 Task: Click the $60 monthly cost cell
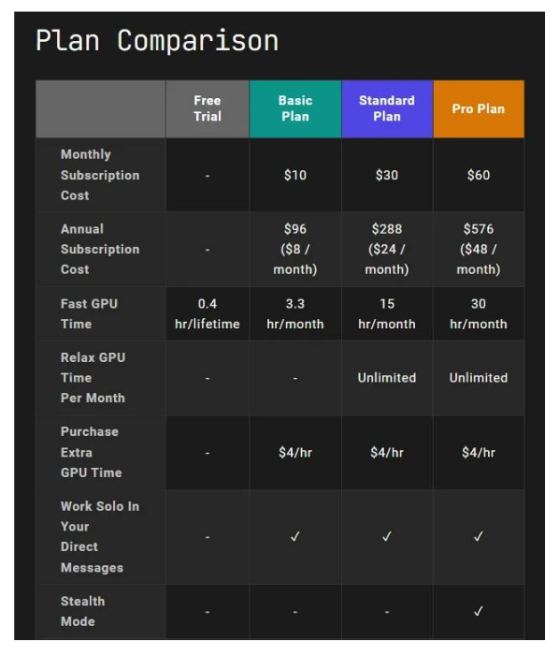479,175
